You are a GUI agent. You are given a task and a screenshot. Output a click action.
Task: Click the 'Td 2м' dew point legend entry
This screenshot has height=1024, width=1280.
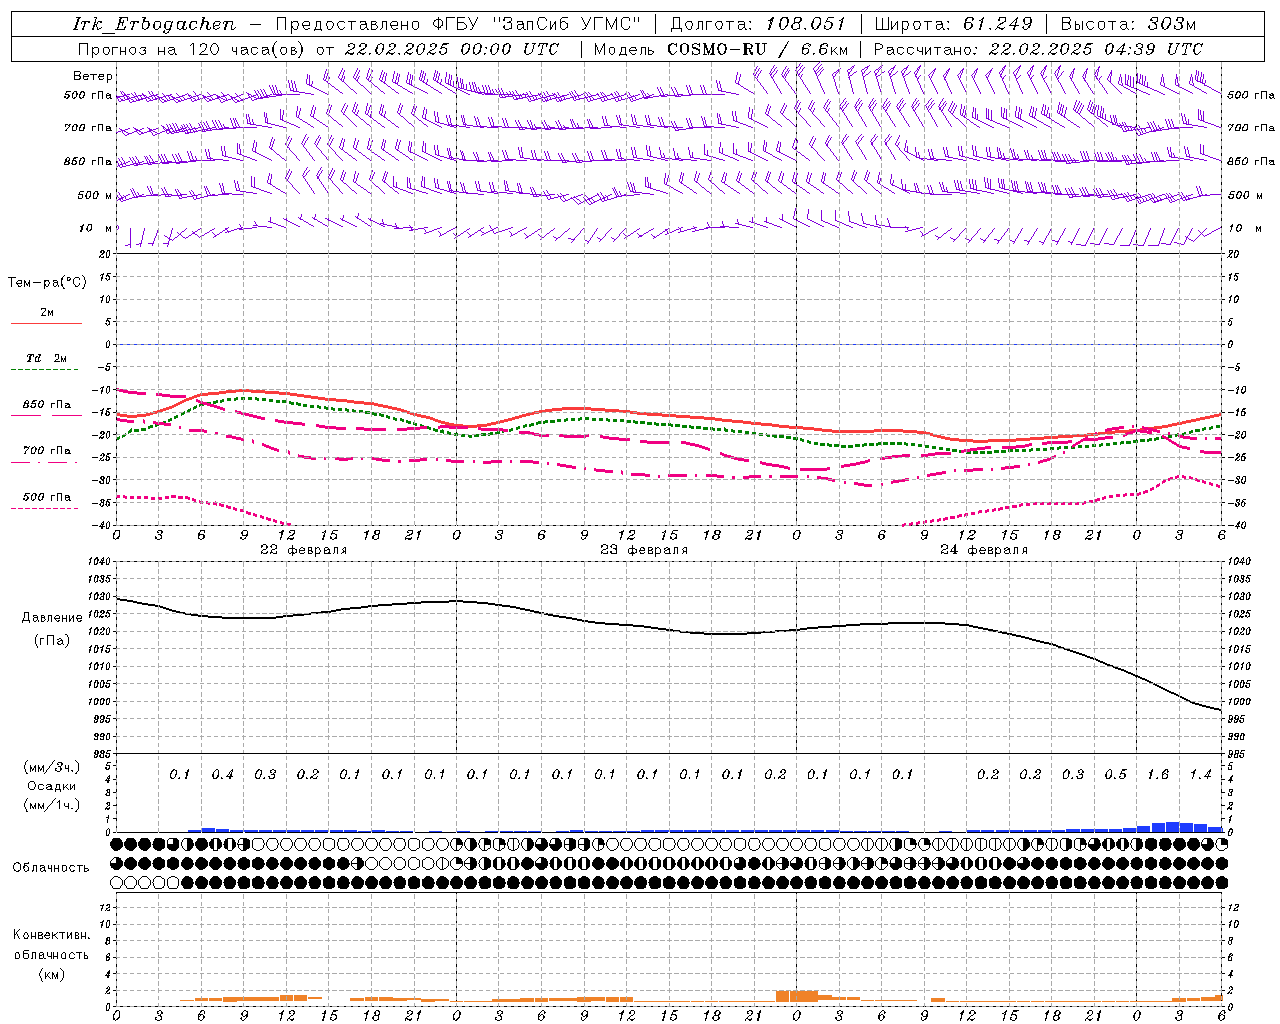coord(47,358)
